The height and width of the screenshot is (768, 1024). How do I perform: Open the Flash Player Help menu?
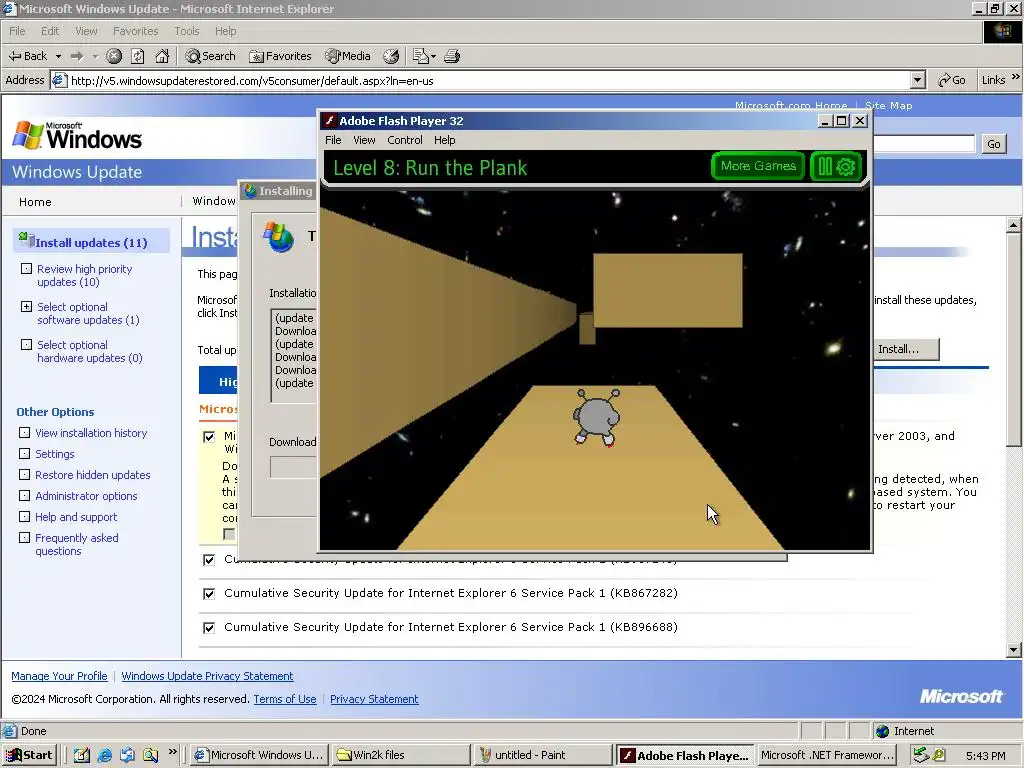point(444,140)
